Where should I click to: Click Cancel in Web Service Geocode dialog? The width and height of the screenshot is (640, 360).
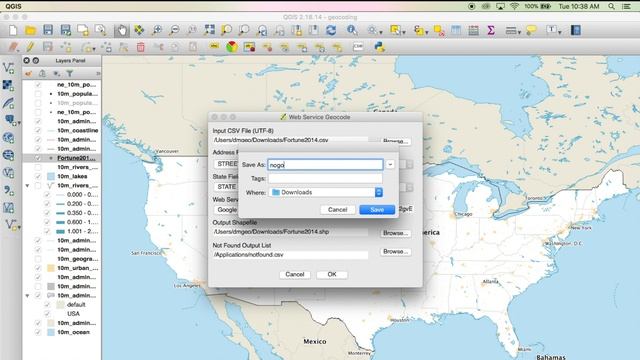pyautogui.click(x=295, y=275)
